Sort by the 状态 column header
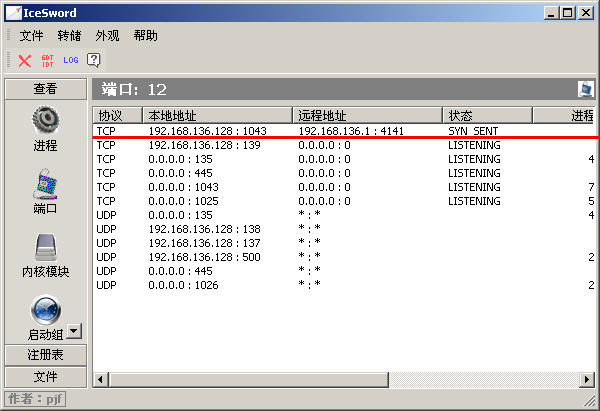Viewport: 600px width, 411px height. 488,115
